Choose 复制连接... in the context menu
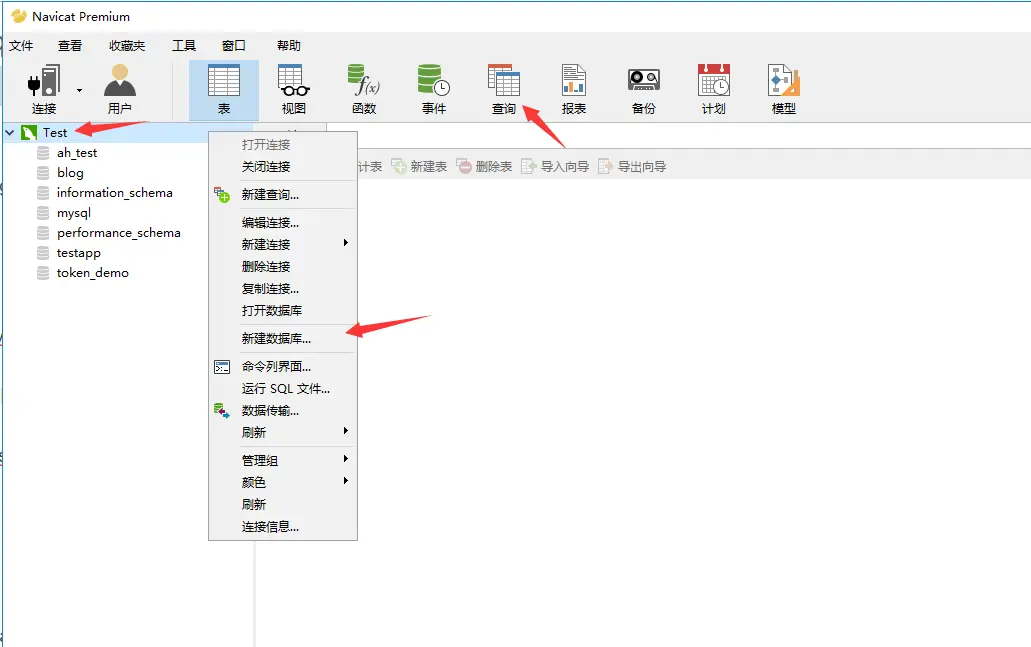 click(x=283, y=288)
